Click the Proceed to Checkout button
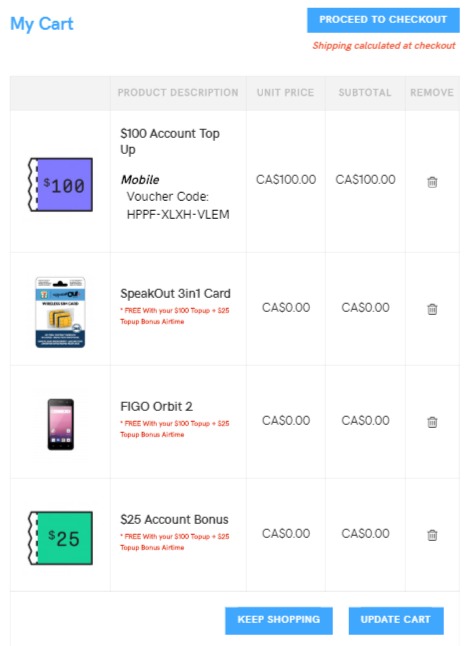This screenshot has height=646, width=465. click(383, 20)
